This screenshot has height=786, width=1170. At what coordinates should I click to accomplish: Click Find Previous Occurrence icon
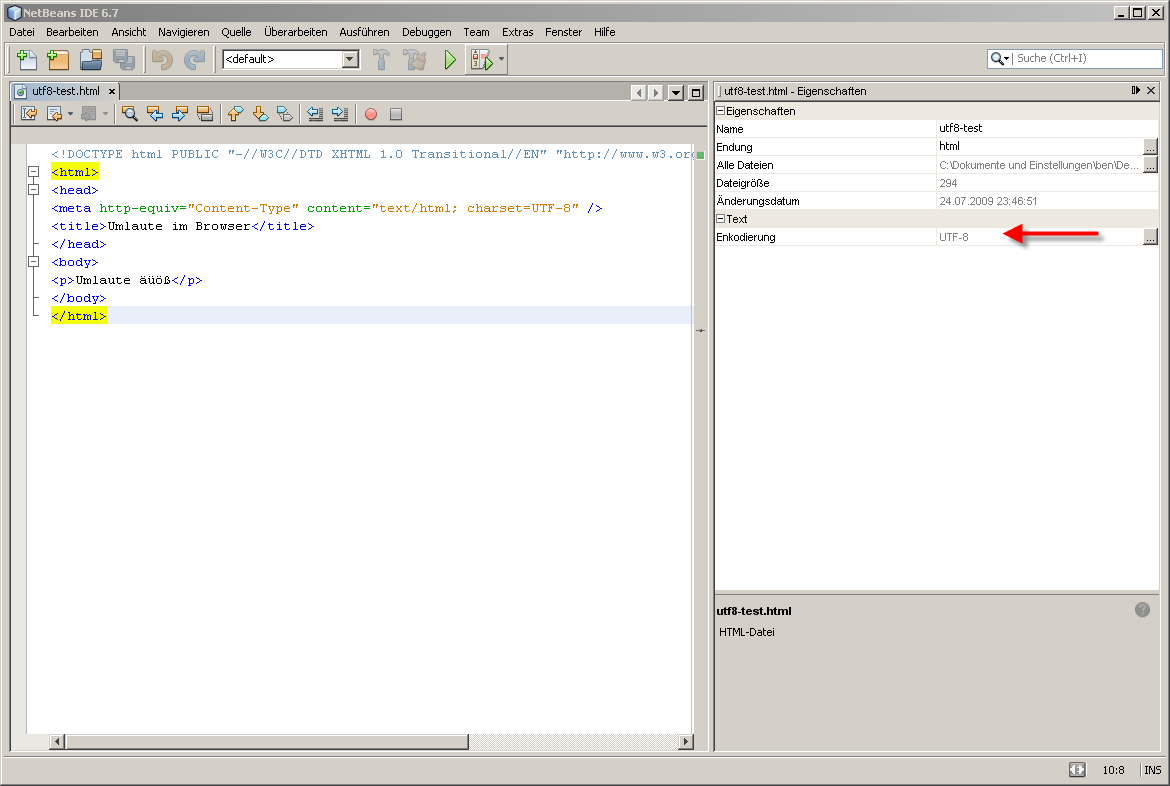coord(154,113)
